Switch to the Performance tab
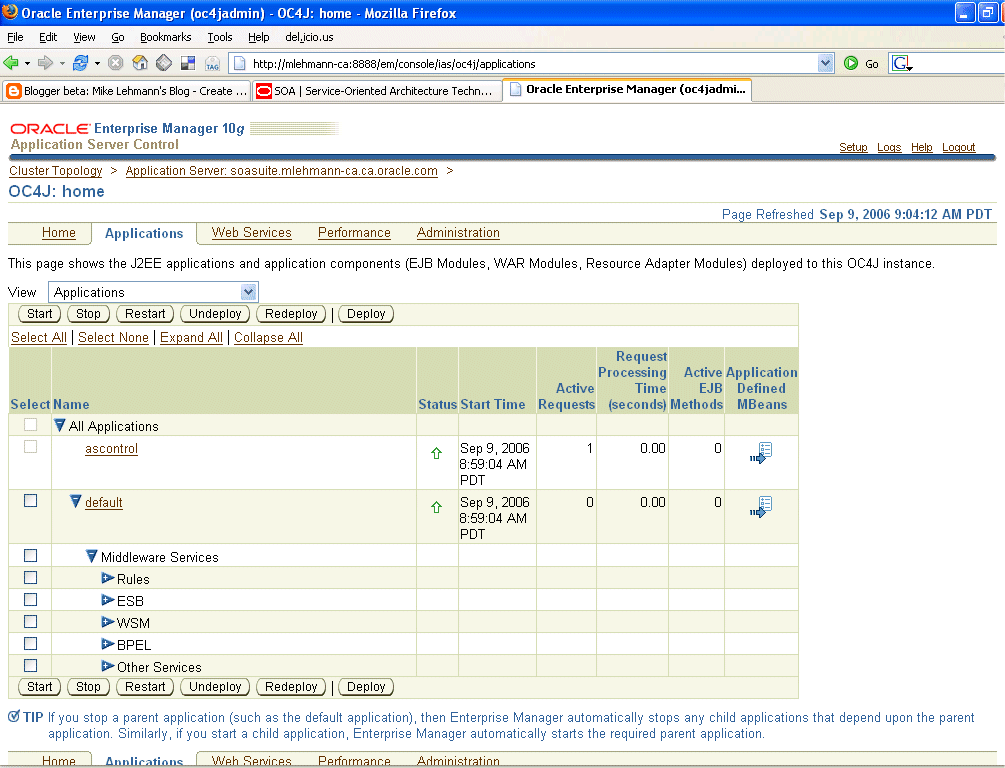 (x=354, y=233)
